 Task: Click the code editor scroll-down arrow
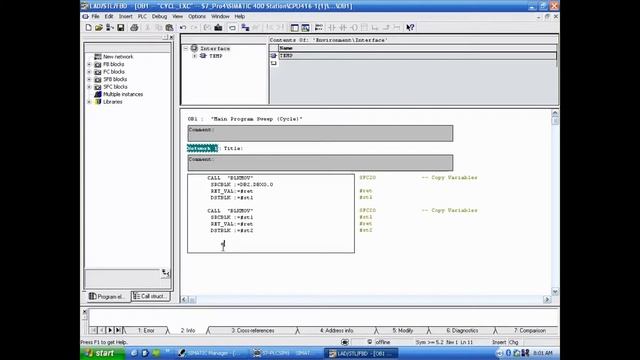point(555,291)
